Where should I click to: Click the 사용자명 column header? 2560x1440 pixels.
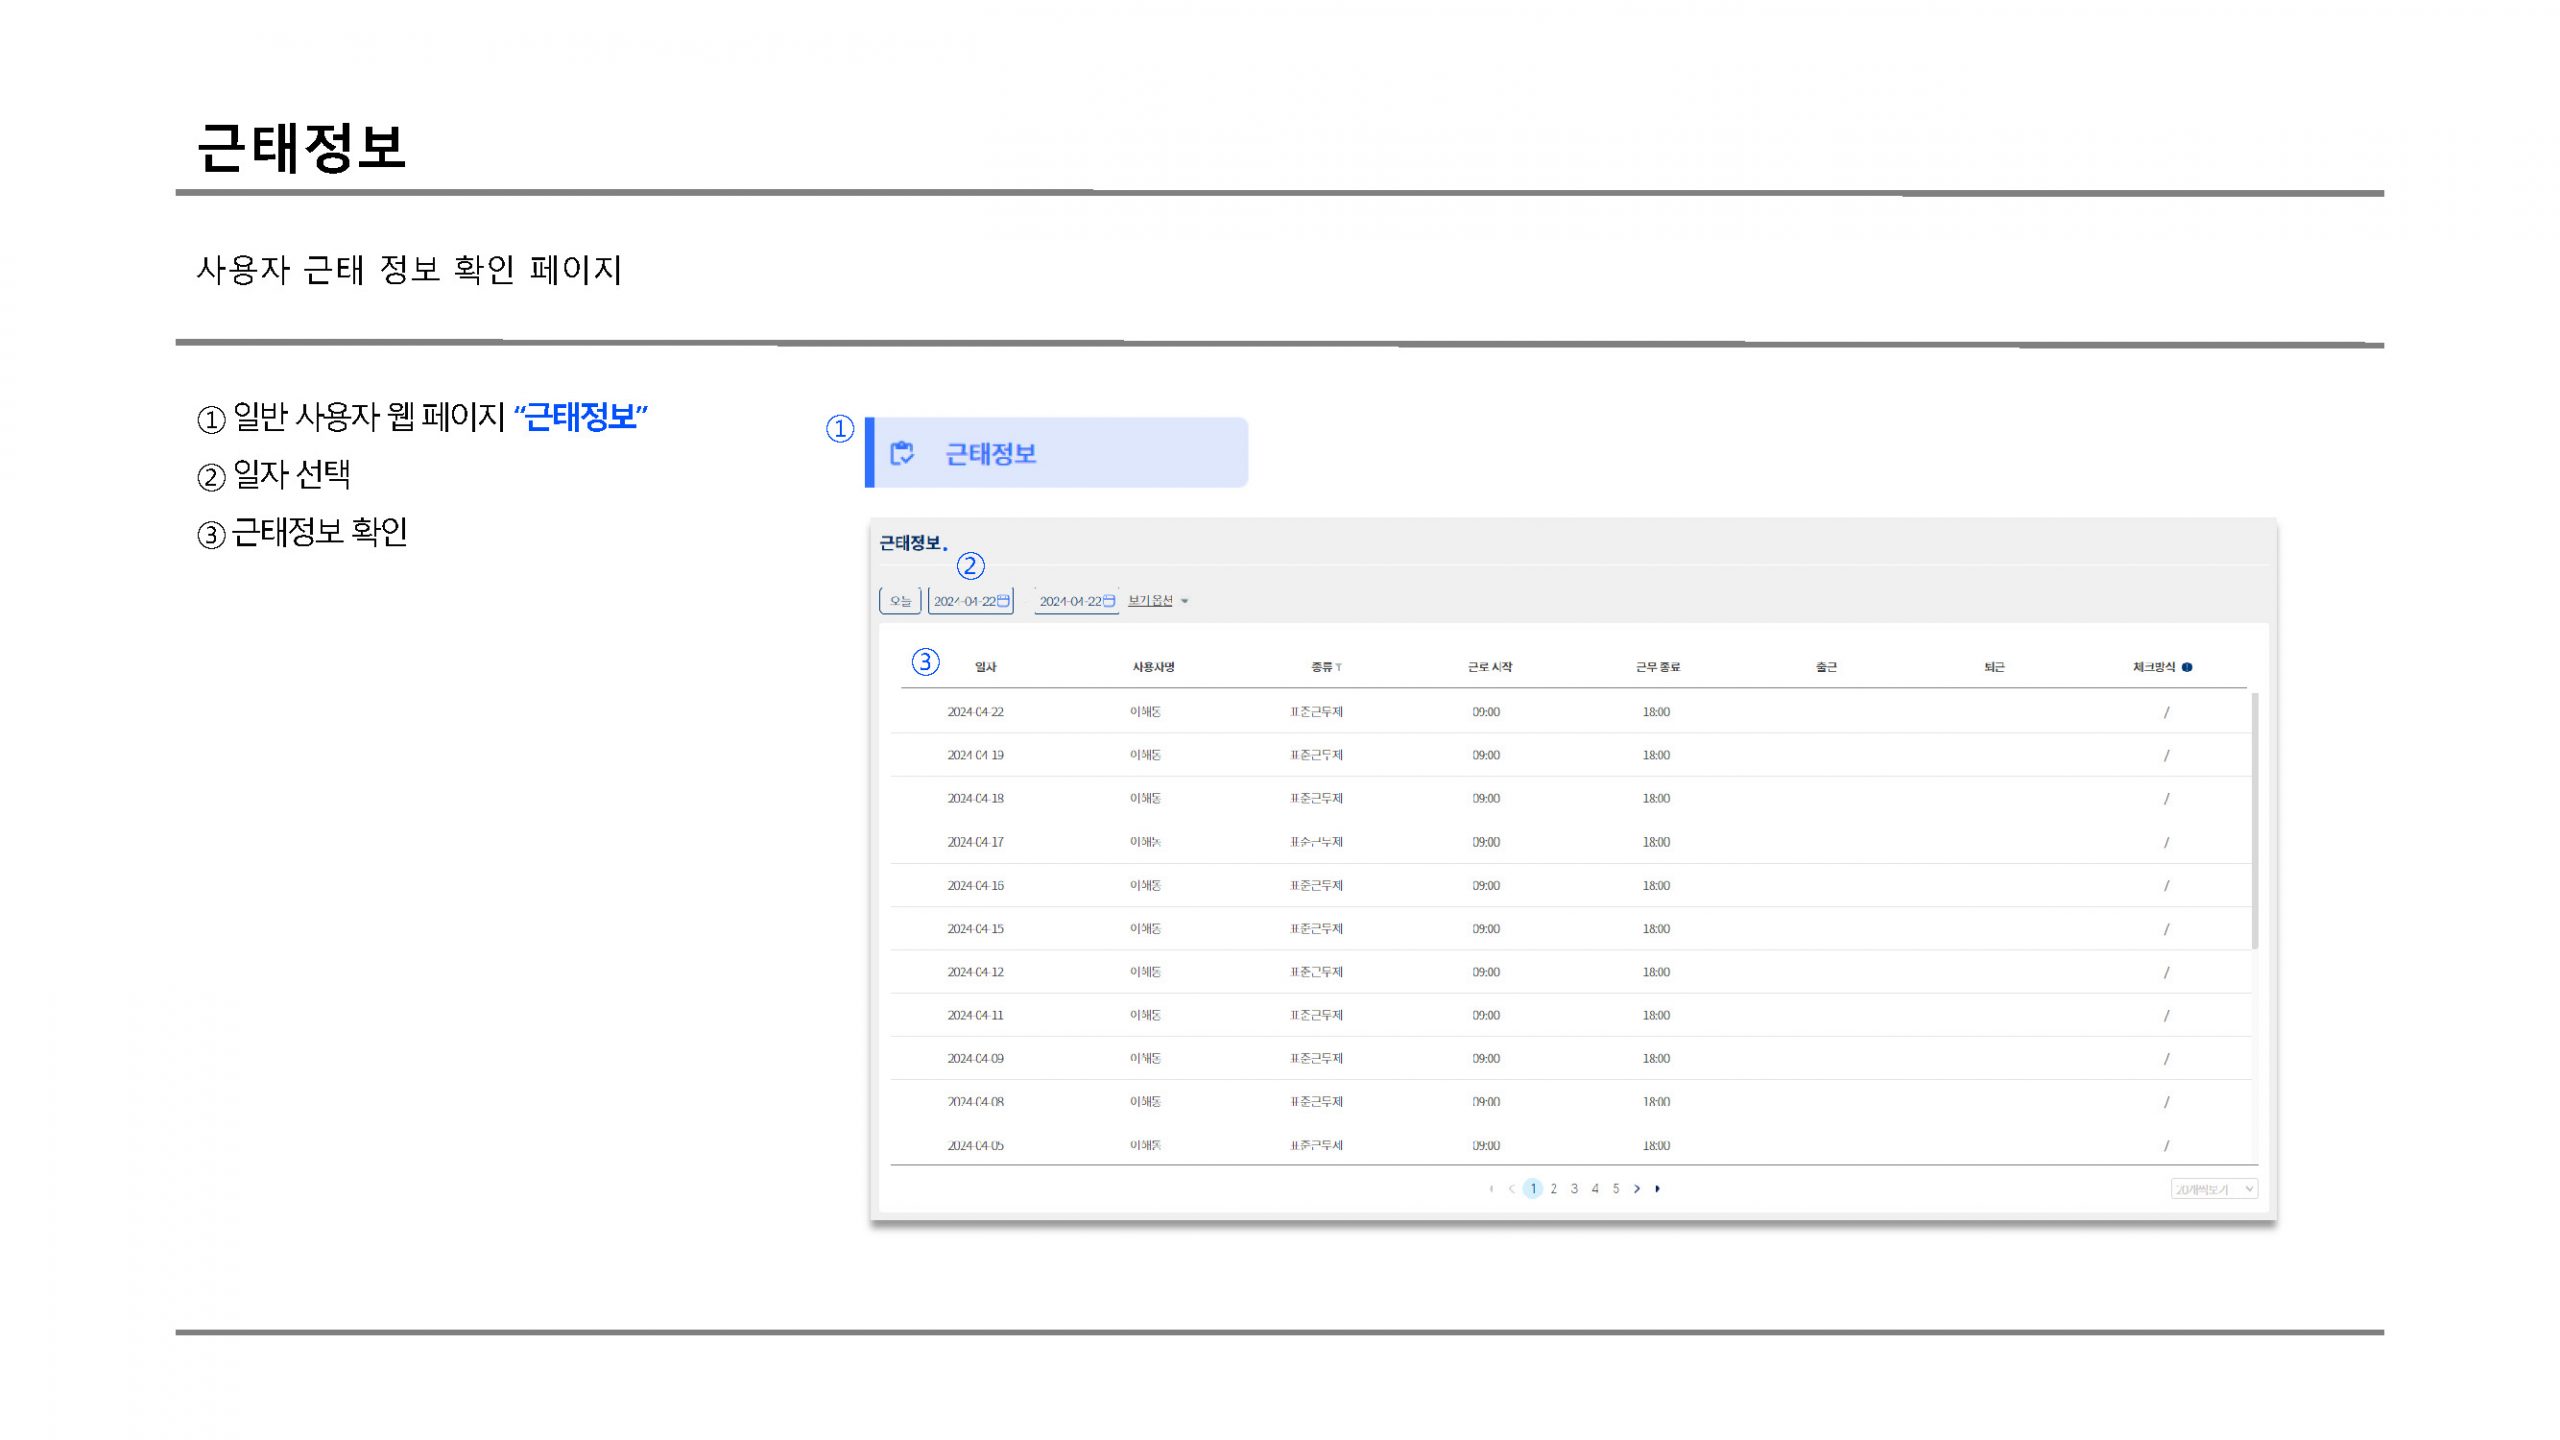[1153, 667]
